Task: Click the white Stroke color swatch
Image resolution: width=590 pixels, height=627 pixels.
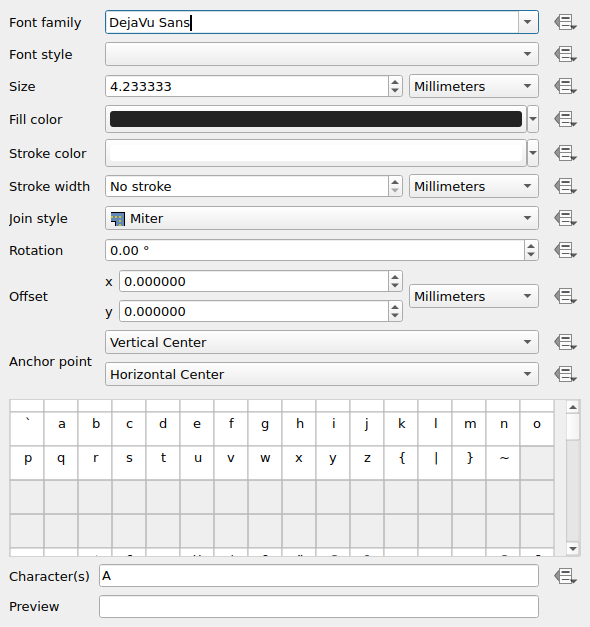Action: pyautogui.click(x=316, y=153)
